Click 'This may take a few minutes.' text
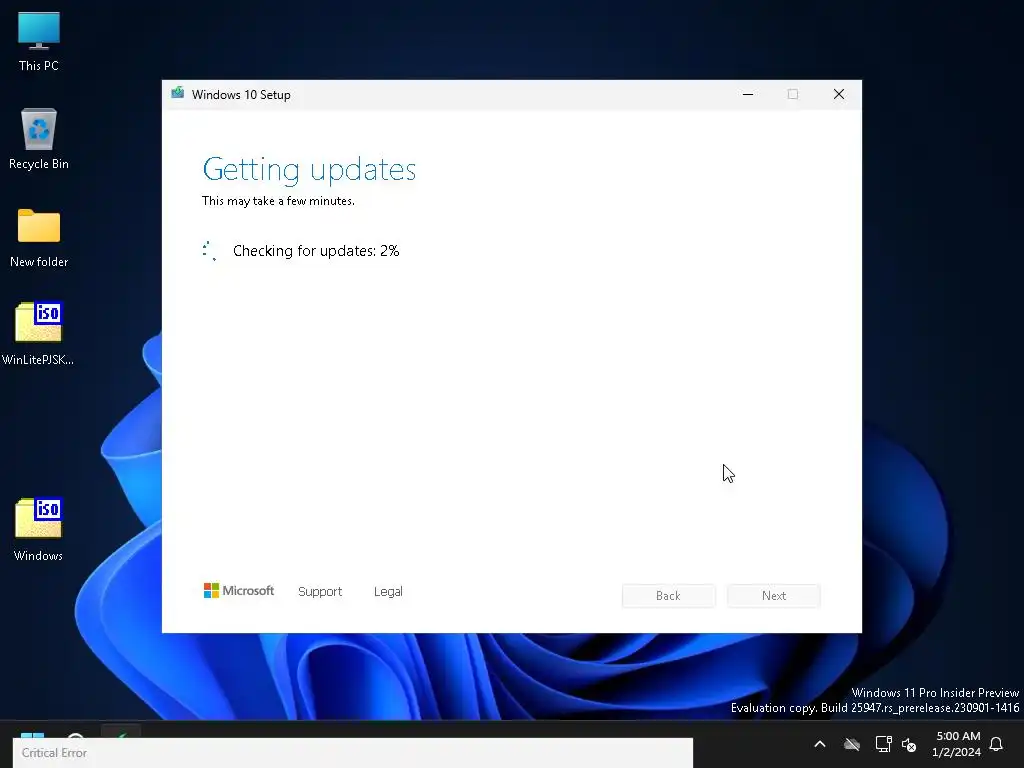1024x768 pixels. pos(278,201)
